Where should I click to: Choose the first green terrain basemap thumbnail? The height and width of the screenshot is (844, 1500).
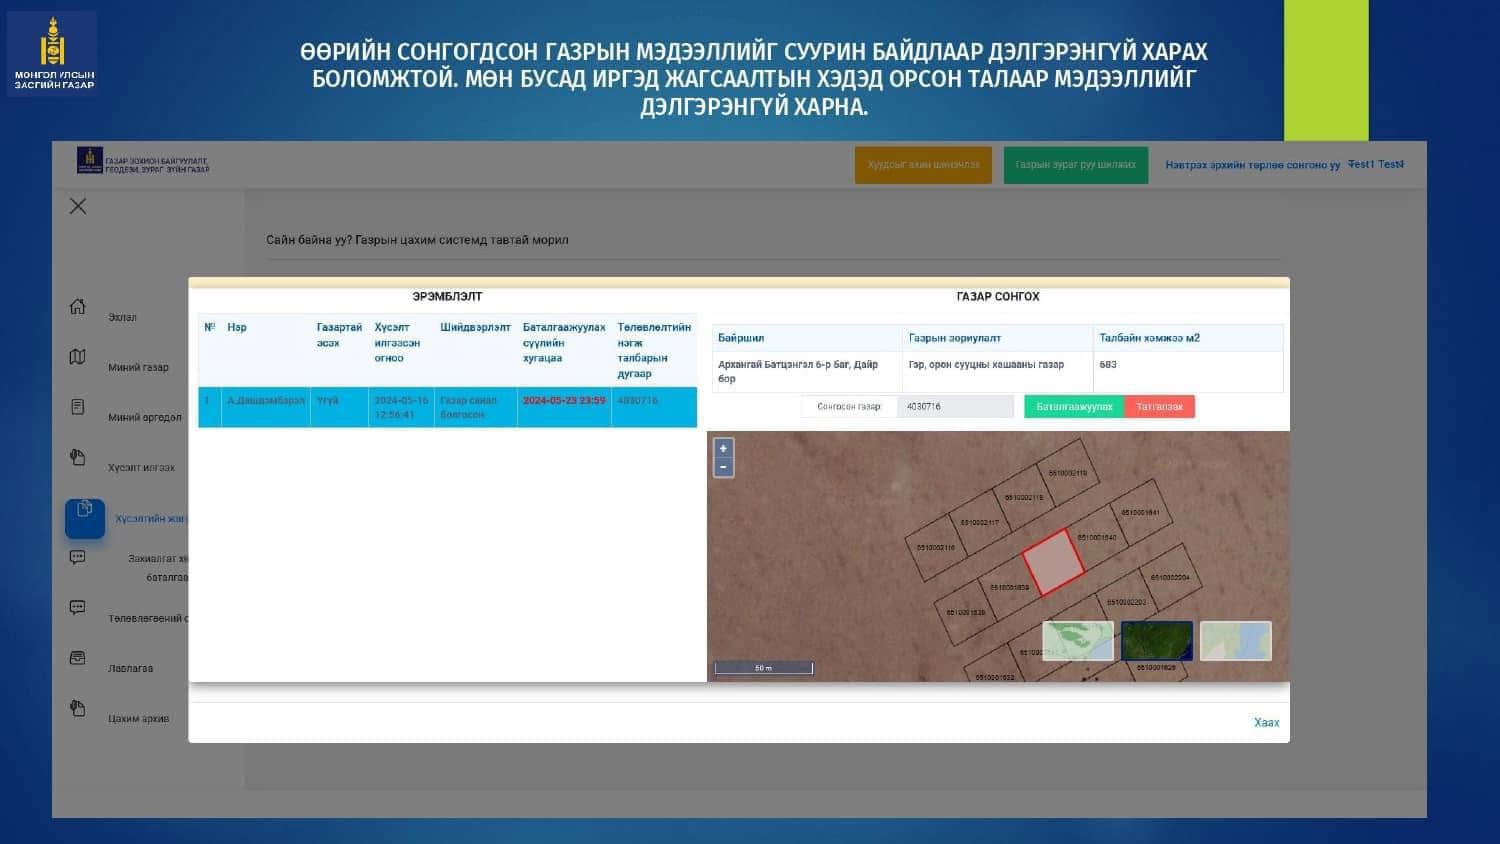(1077, 641)
